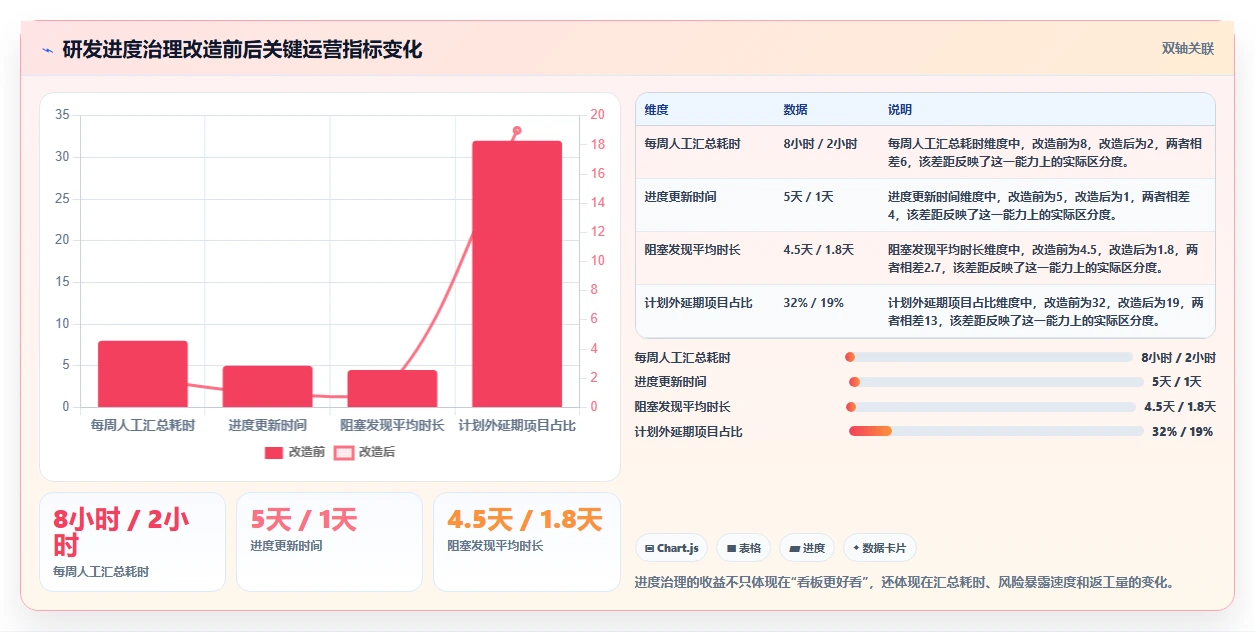The width and height of the screenshot is (1255, 632).
Task: Click the 数据卡片 tag chip
Action: click(x=880, y=548)
